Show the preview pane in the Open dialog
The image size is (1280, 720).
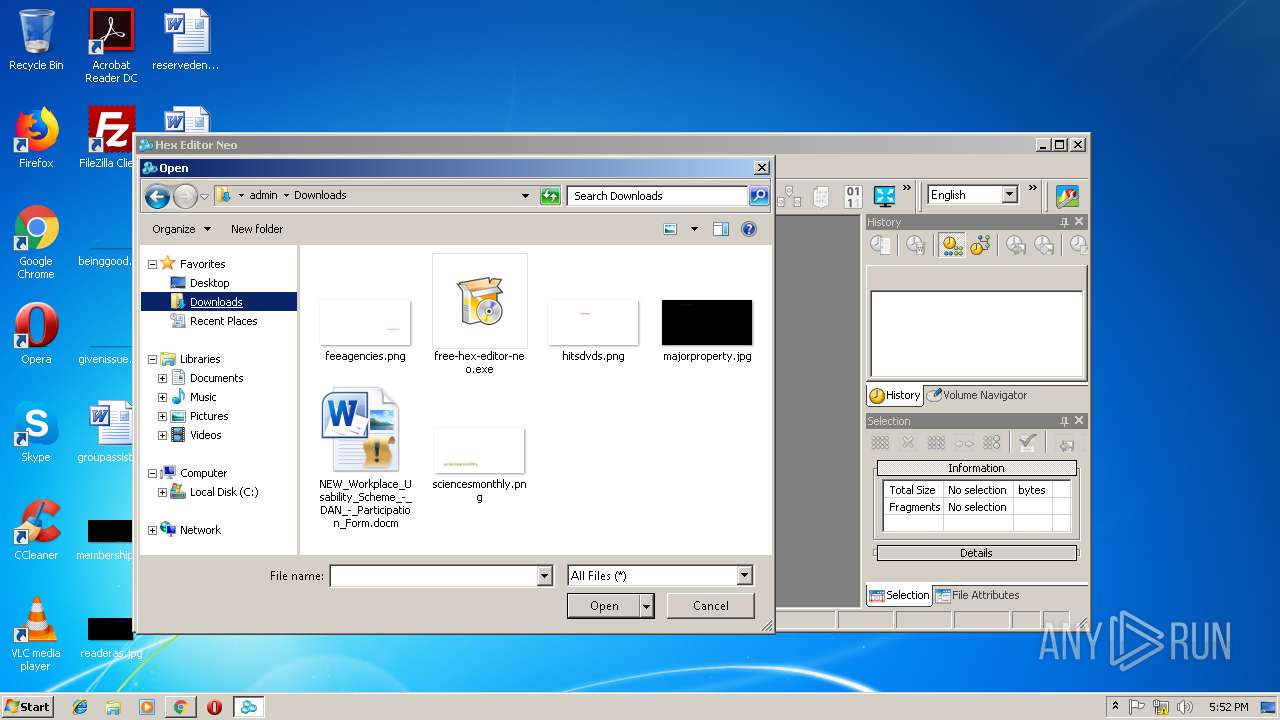click(x=721, y=229)
